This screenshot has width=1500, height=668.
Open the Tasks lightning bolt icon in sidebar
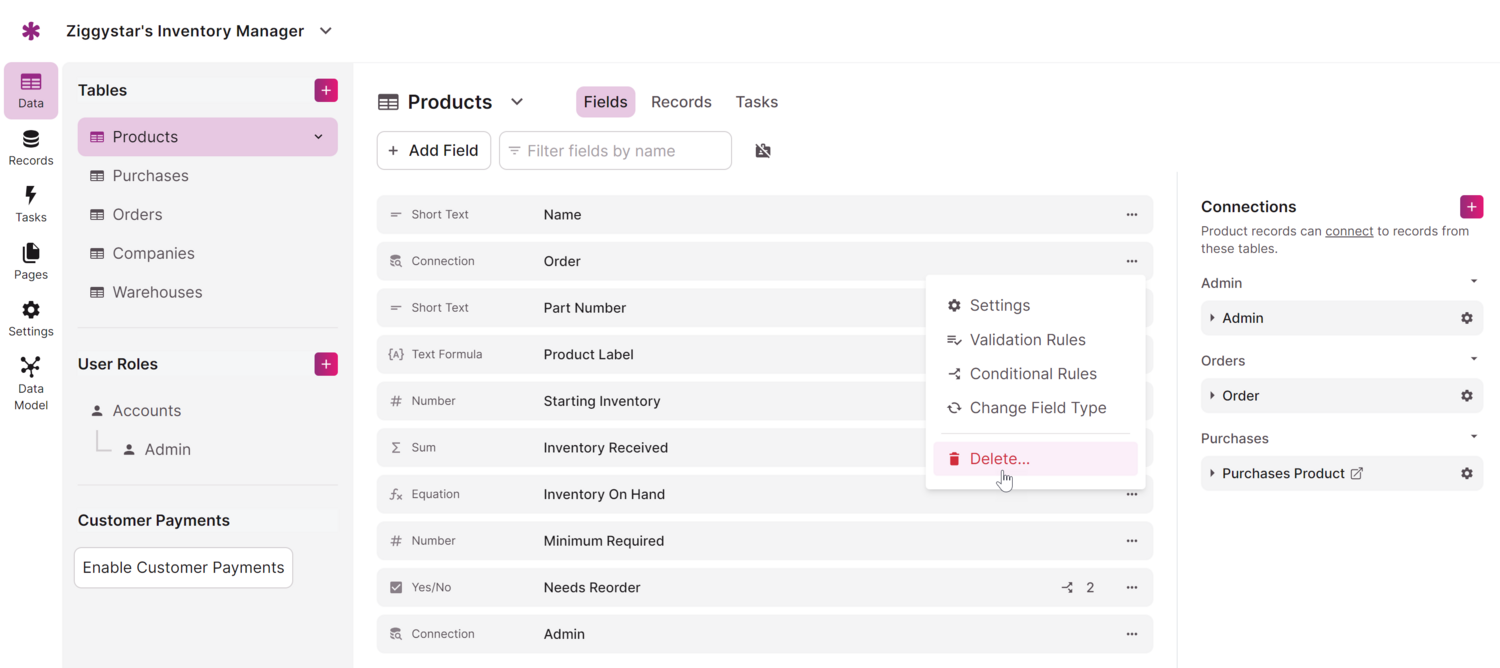coord(31,203)
